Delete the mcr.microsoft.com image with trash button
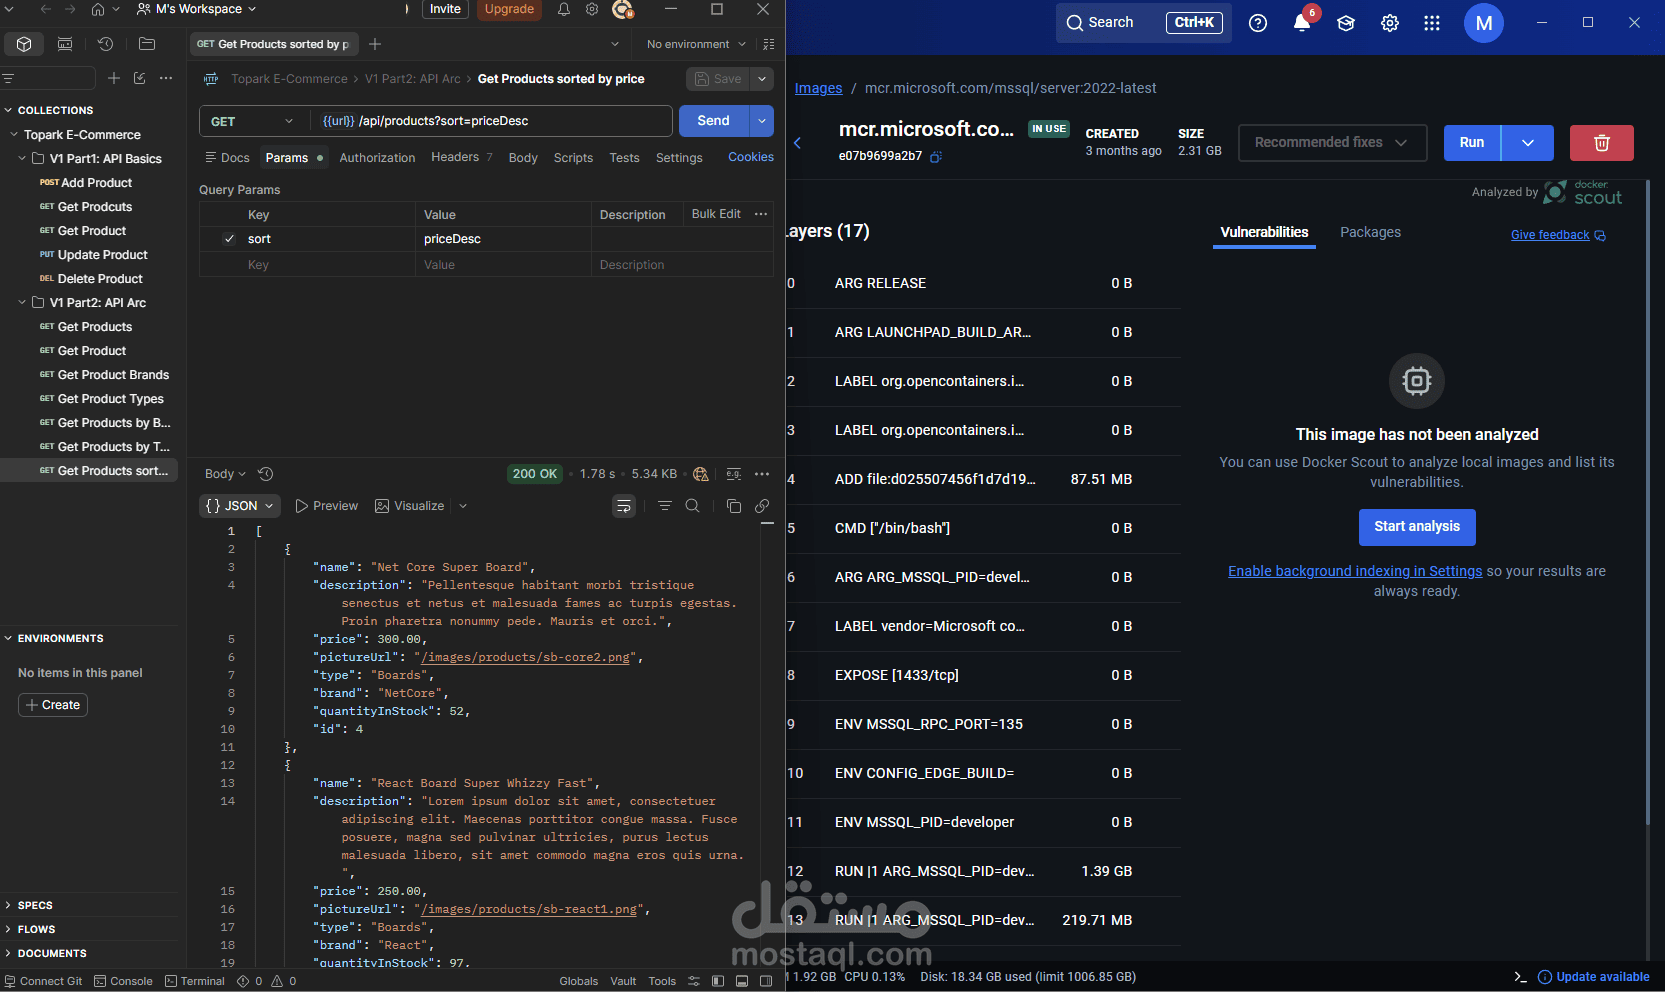 (x=1602, y=143)
